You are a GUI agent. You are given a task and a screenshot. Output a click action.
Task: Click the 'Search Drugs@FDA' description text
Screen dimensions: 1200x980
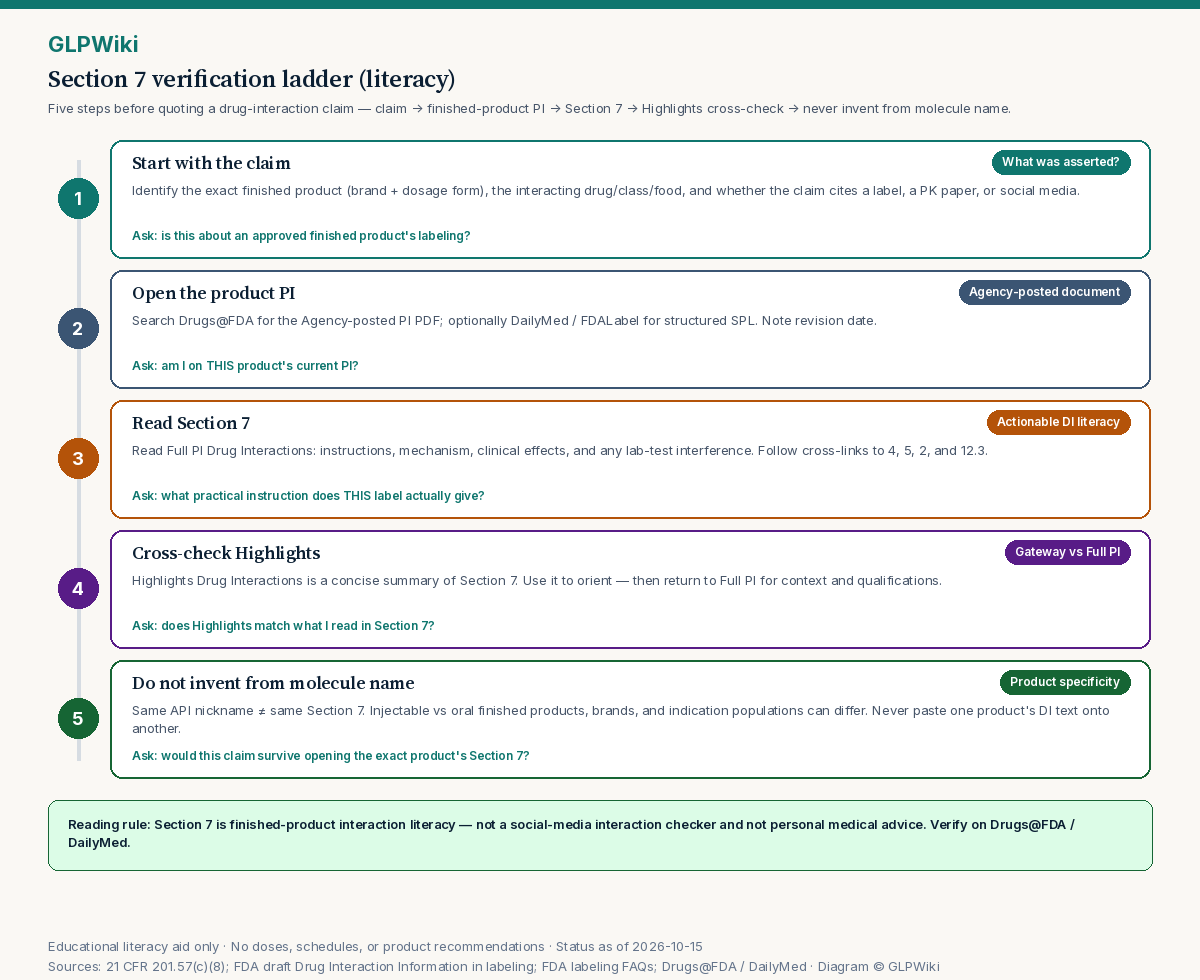click(504, 320)
